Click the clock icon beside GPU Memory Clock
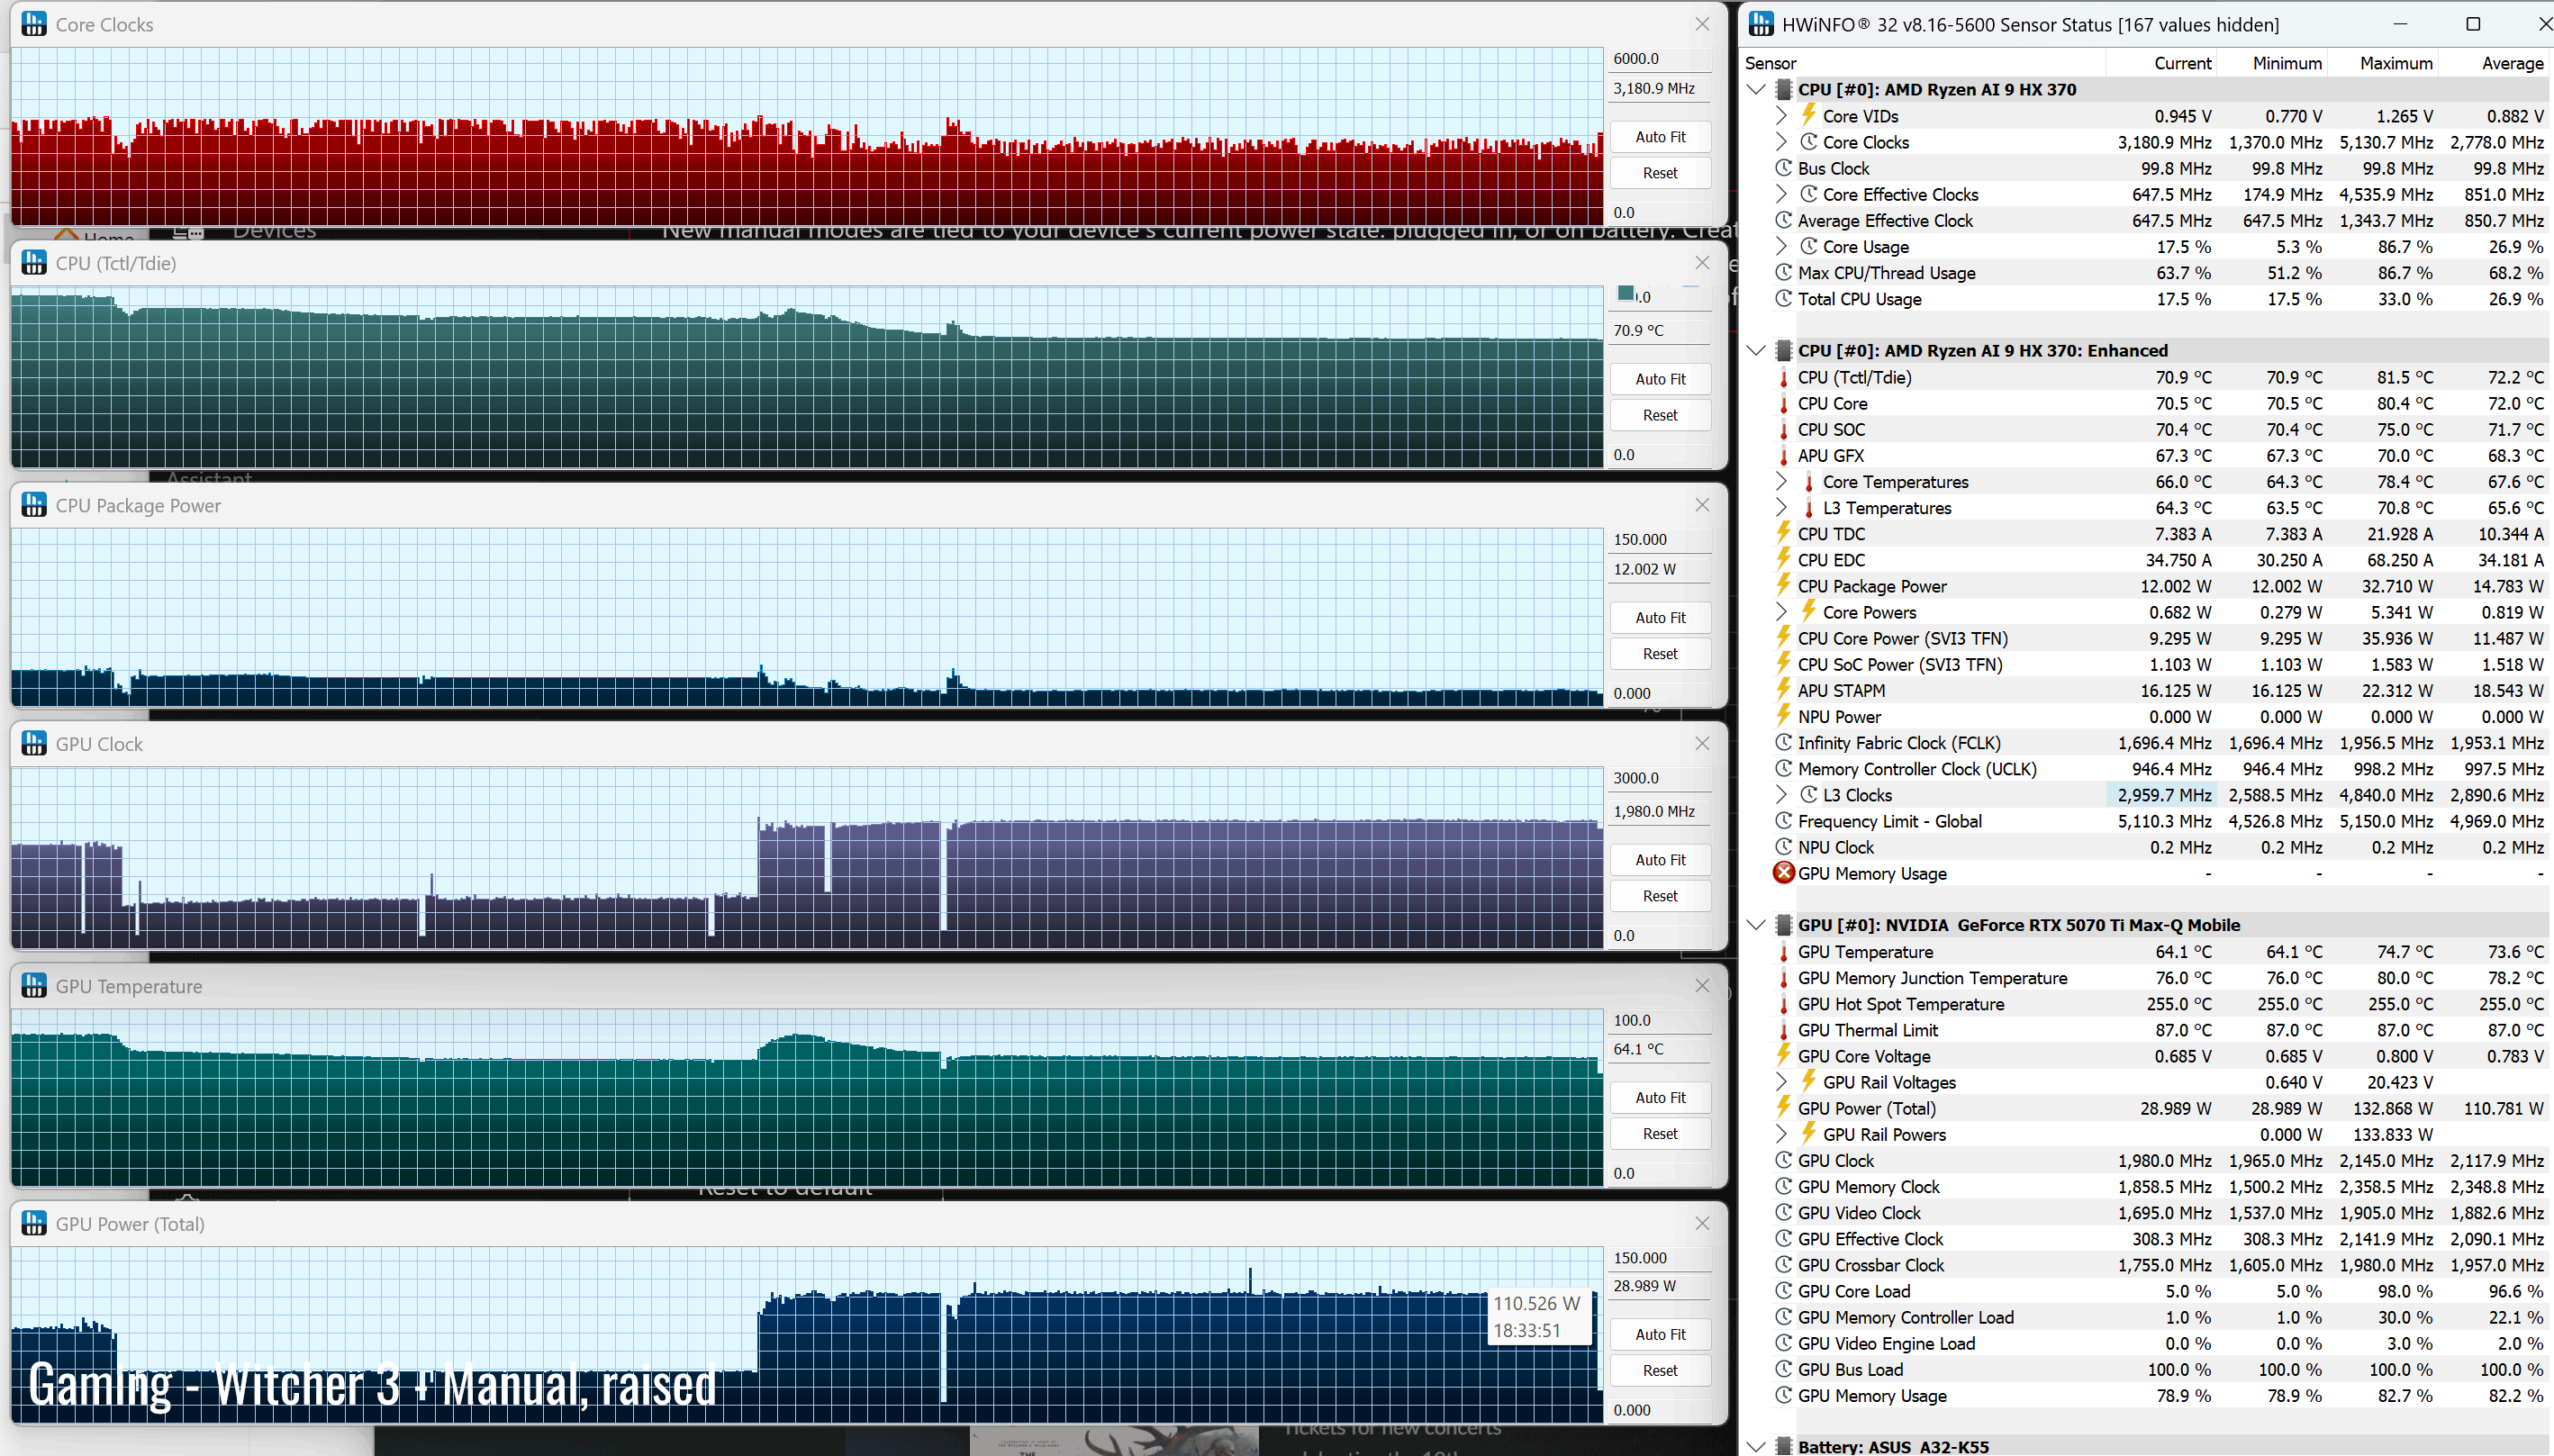The width and height of the screenshot is (2554, 1456). click(1783, 1186)
